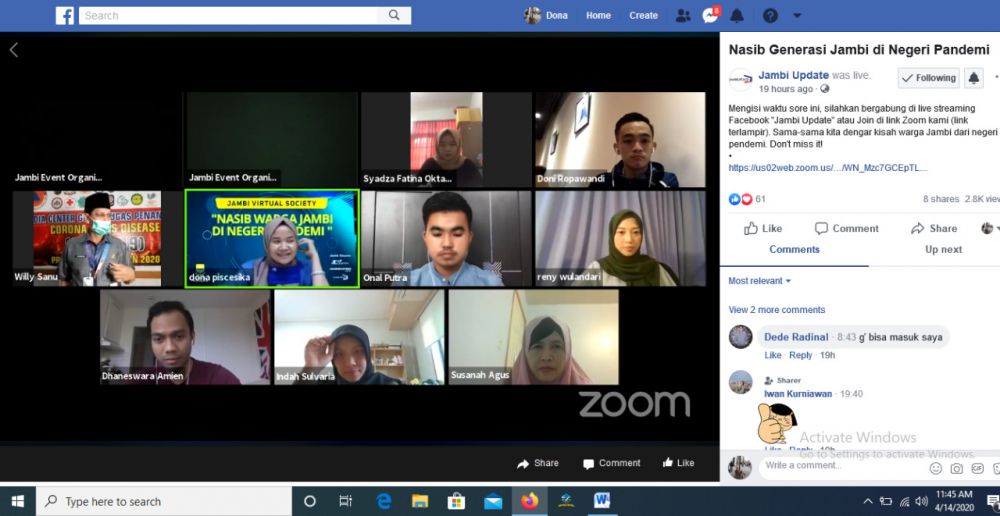Click the Facebook search field
Image resolution: width=1000 pixels, height=516 pixels.
228,15
